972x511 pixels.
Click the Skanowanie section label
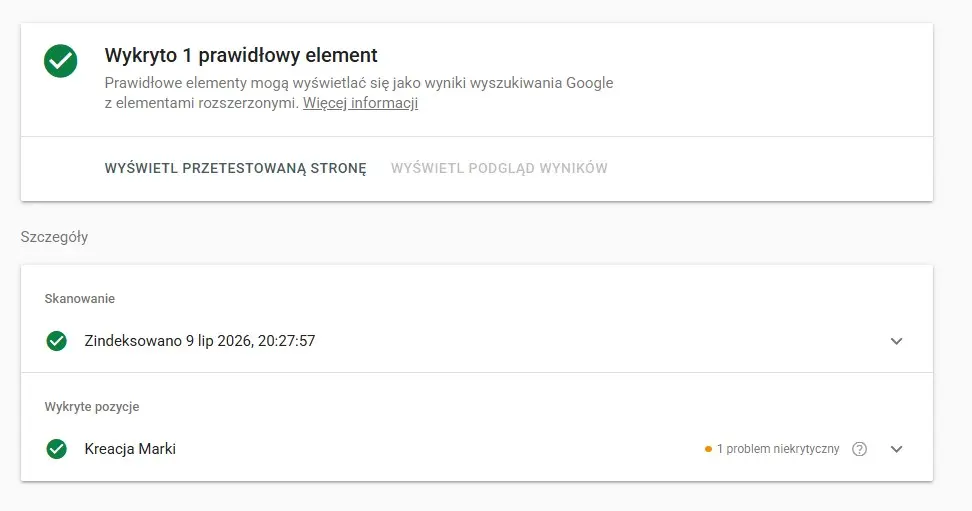[x=79, y=298]
